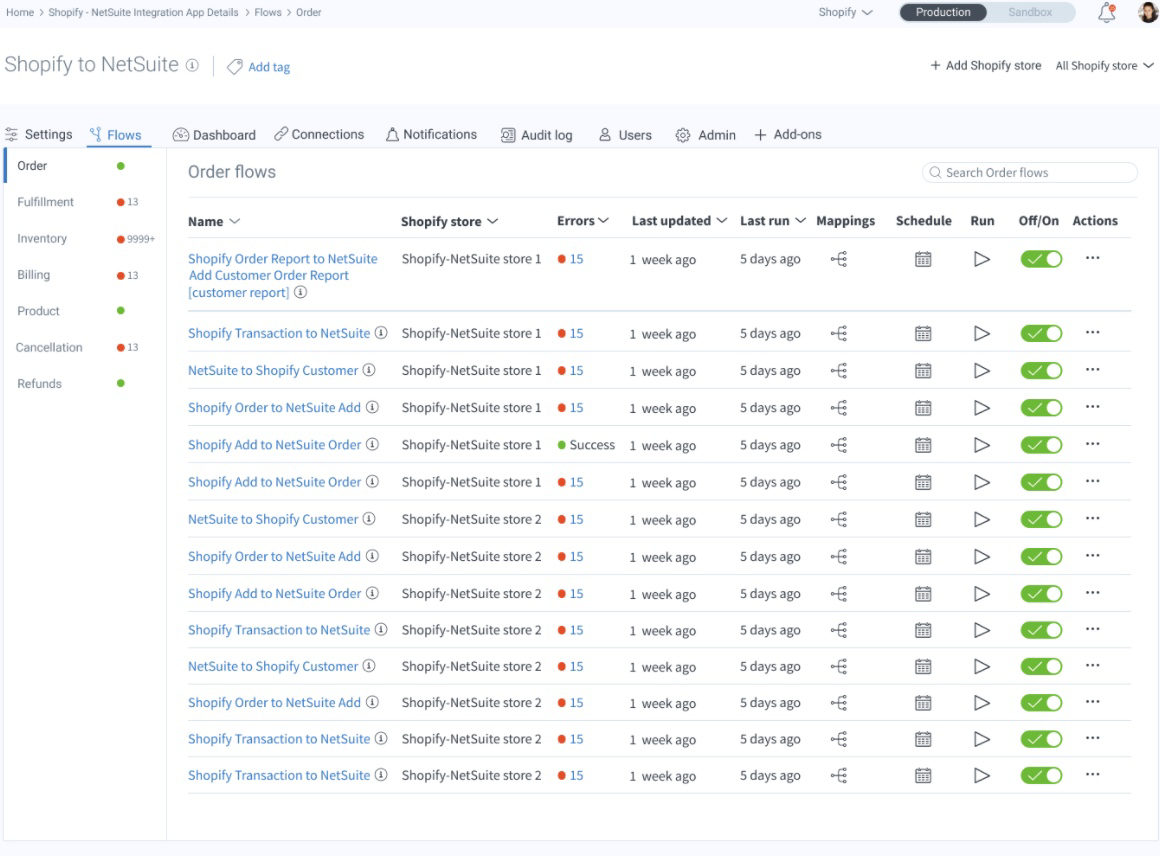Image resolution: width=1160 pixels, height=856 pixels.
Task: Sort by Name column
Action: pos(214,221)
